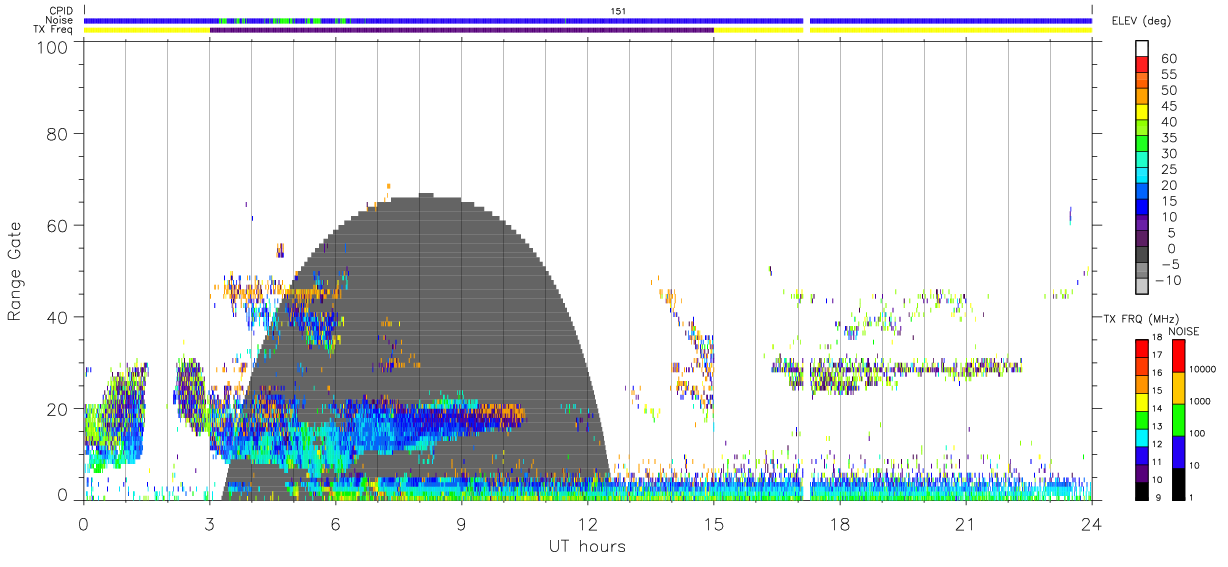This screenshot has height=567, width=1228.
Task: Click the '45' label on the ELEV colorbar
Action: point(1169,107)
